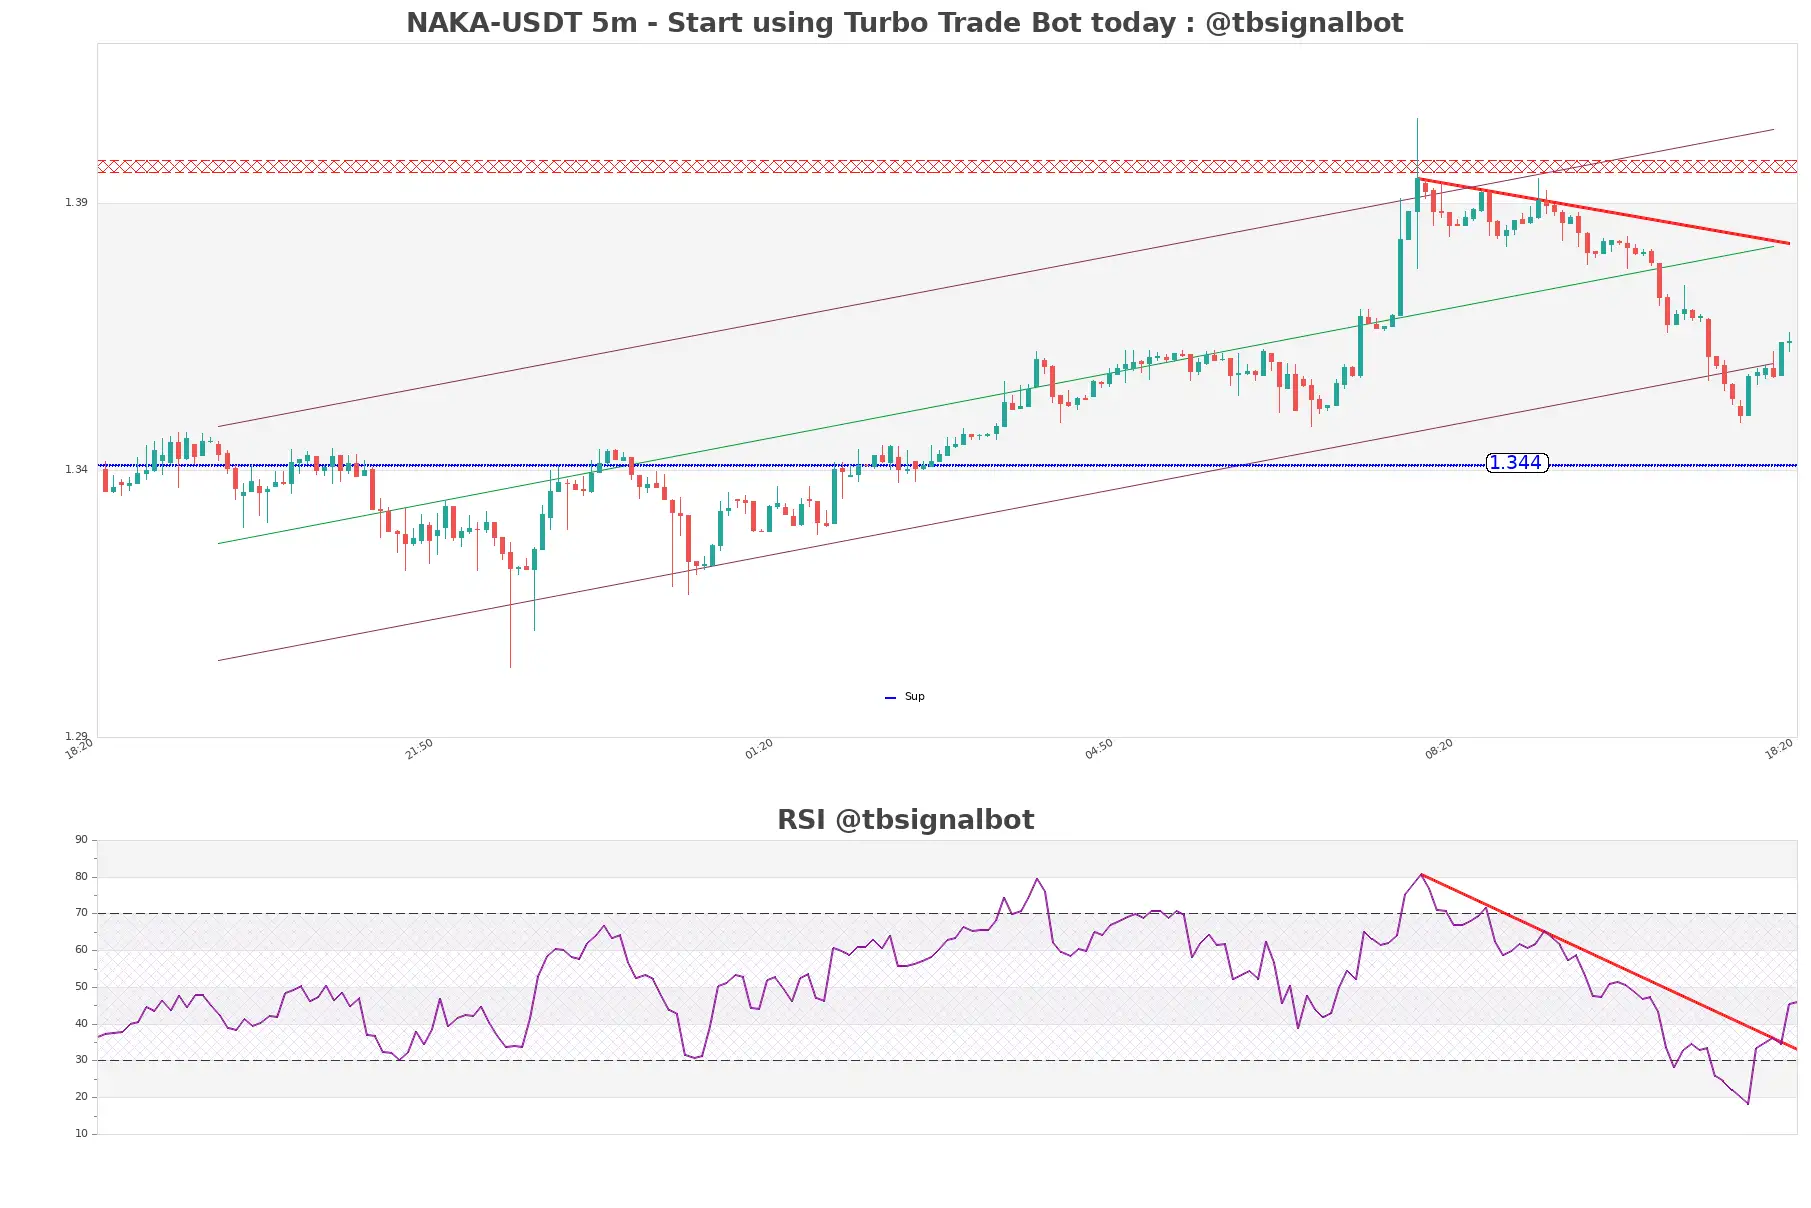Viewport: 1811px width, 1208px height.
Task: Click the 21:50 time axis label
Action: (x=419, y=749)
